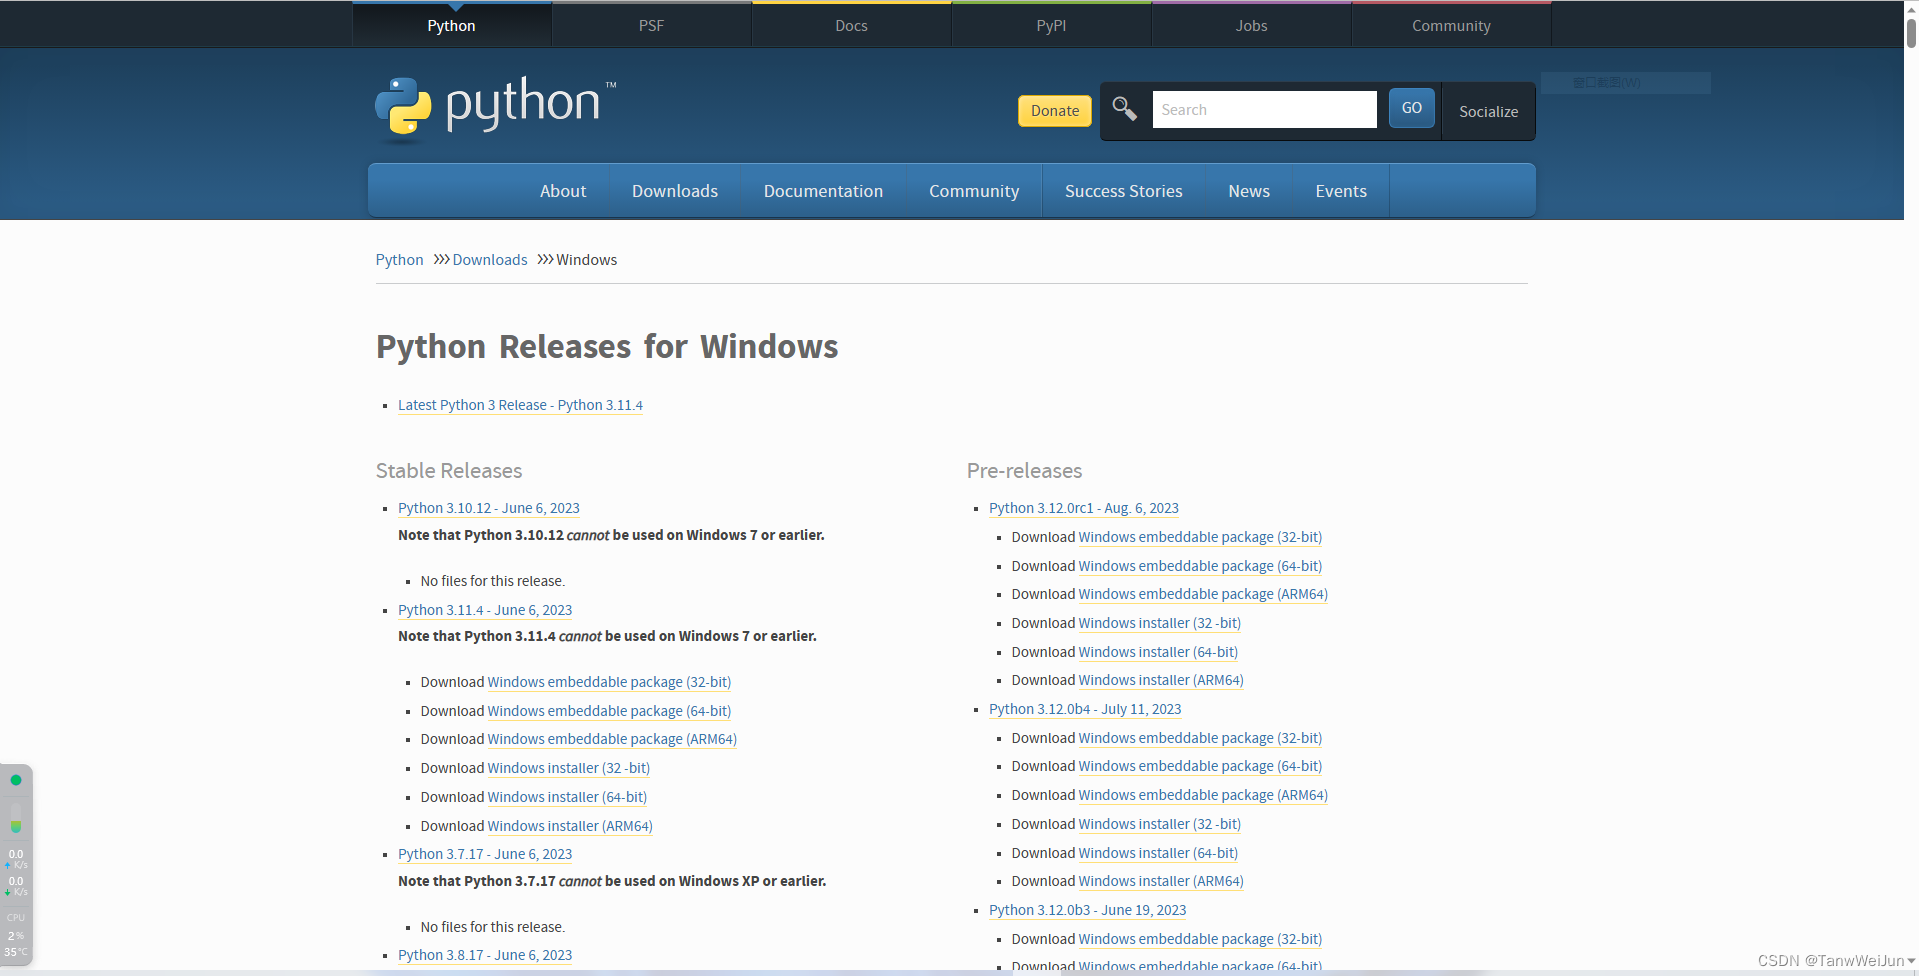The image size is (1919, 976).
Task: Open Python 3.12.0rc1 - Aug. 6, 2023 release
Action: coord(1084,508)
